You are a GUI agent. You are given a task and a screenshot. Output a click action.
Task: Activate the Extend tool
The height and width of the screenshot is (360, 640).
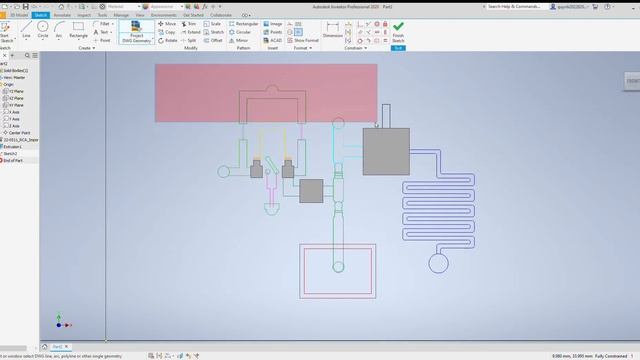191,32
